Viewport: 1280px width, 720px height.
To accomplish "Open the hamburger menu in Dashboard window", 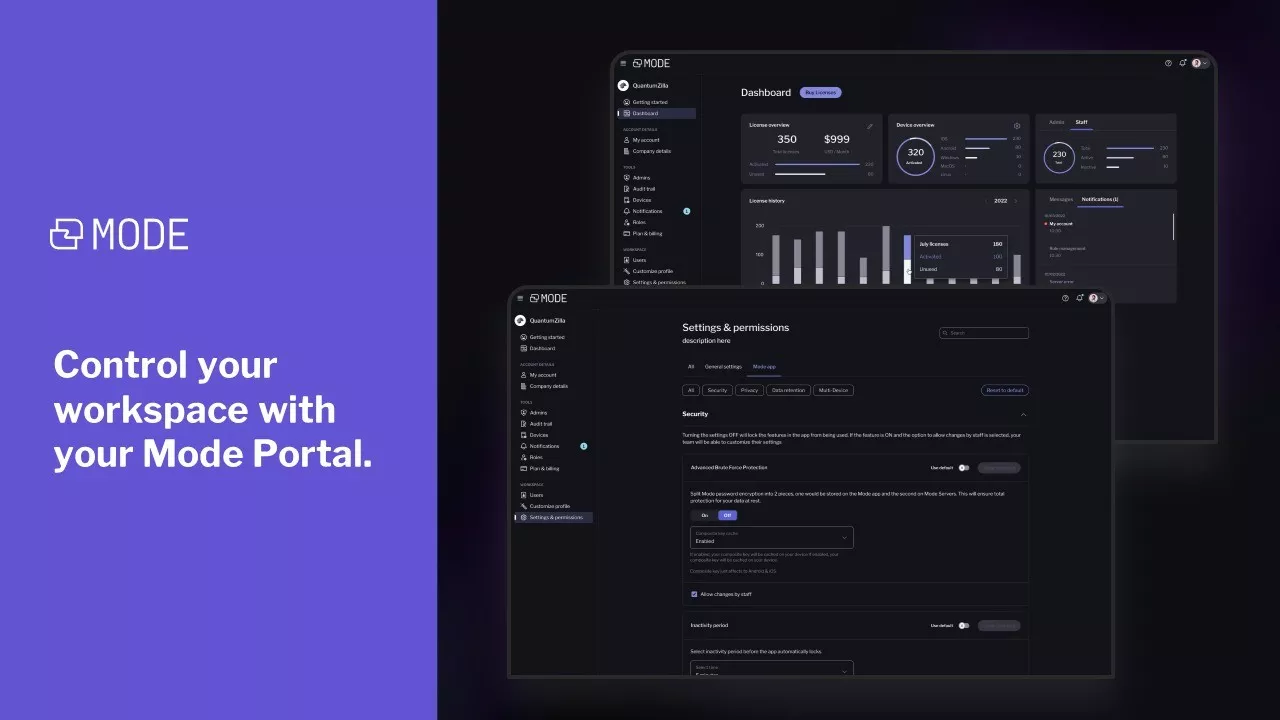I will pyautogui.click(x=623, y=63).
